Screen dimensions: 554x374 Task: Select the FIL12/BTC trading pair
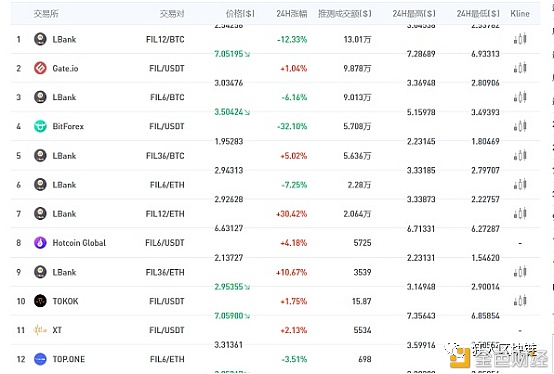point(165,39)
